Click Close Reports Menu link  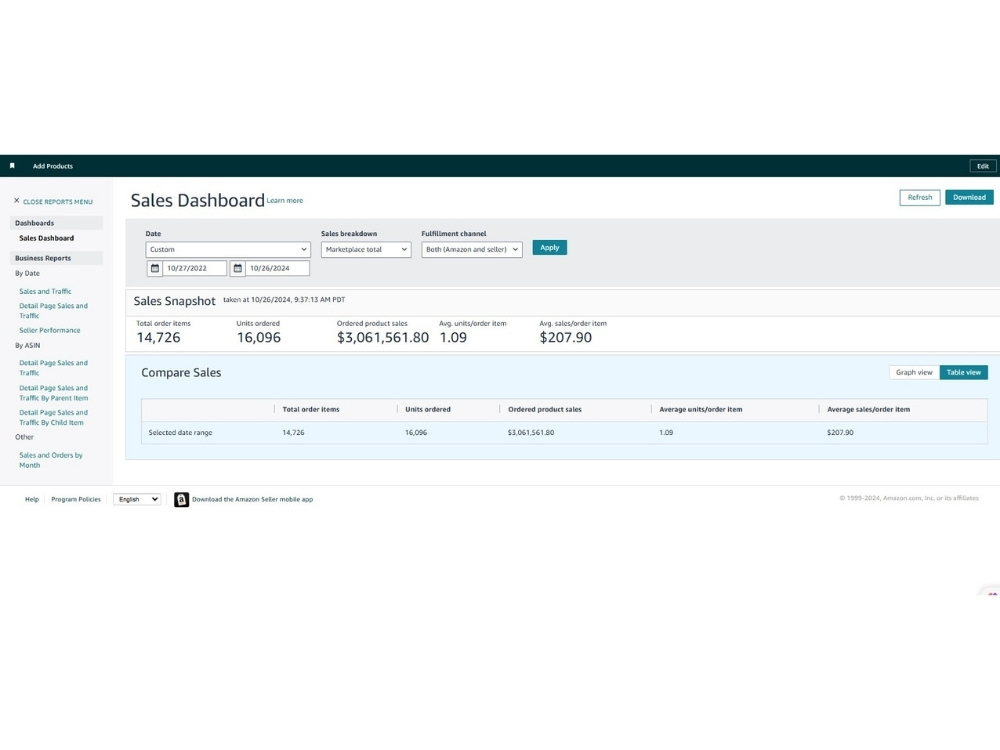coord(58,202)
